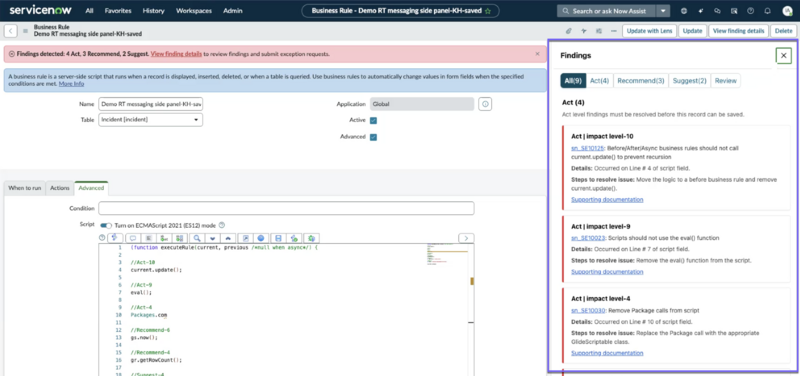Open the search scope dropdown arrow
Viewport: 800px width, 376px height.
point(663,11)
